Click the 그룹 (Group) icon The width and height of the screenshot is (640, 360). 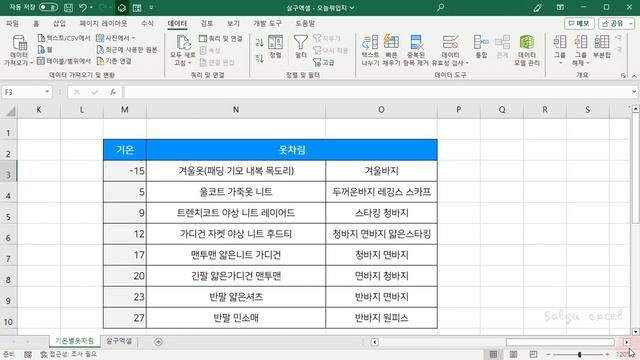pos(560,42)
